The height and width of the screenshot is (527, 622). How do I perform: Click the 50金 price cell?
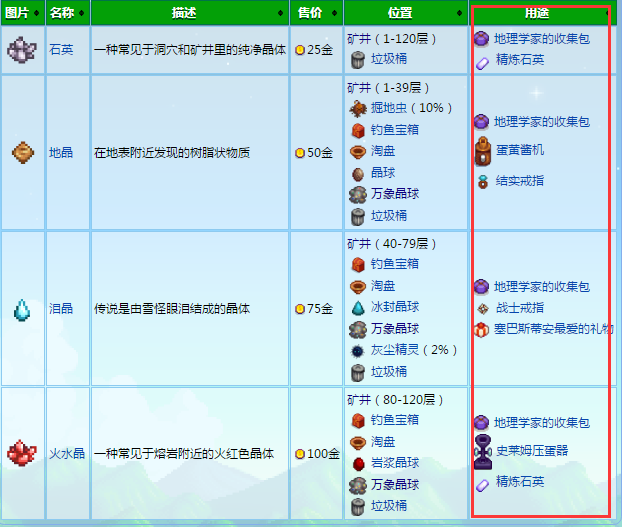(x=317, y=153)
